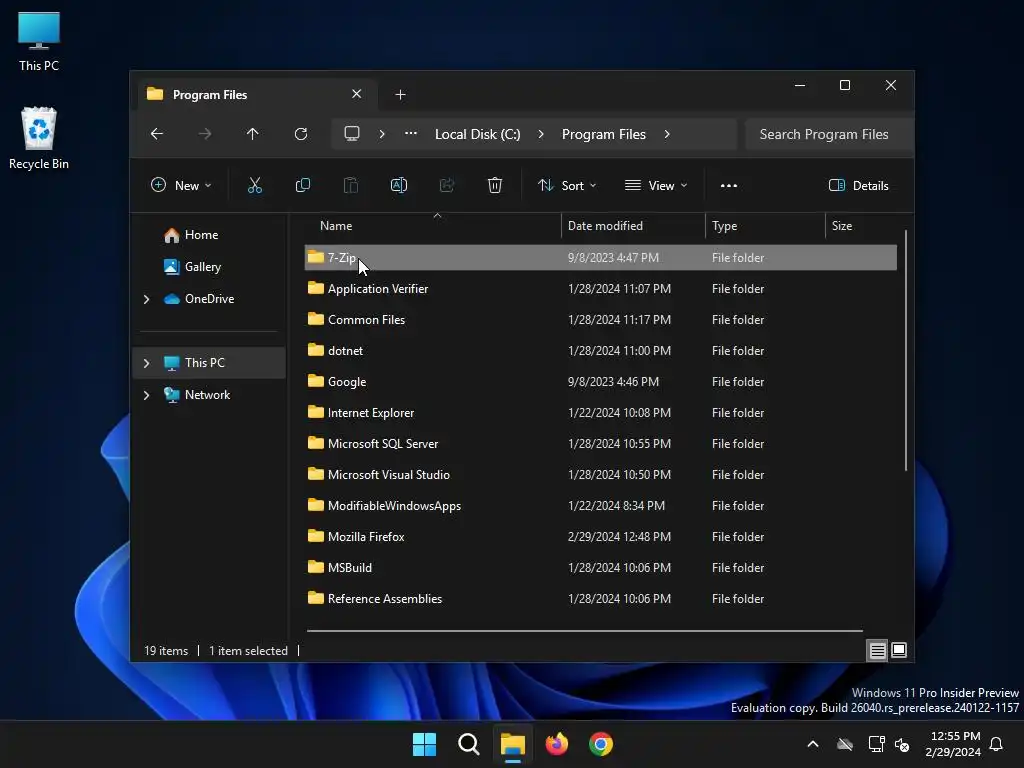Click the Delete trash can icon

(494, 185)
